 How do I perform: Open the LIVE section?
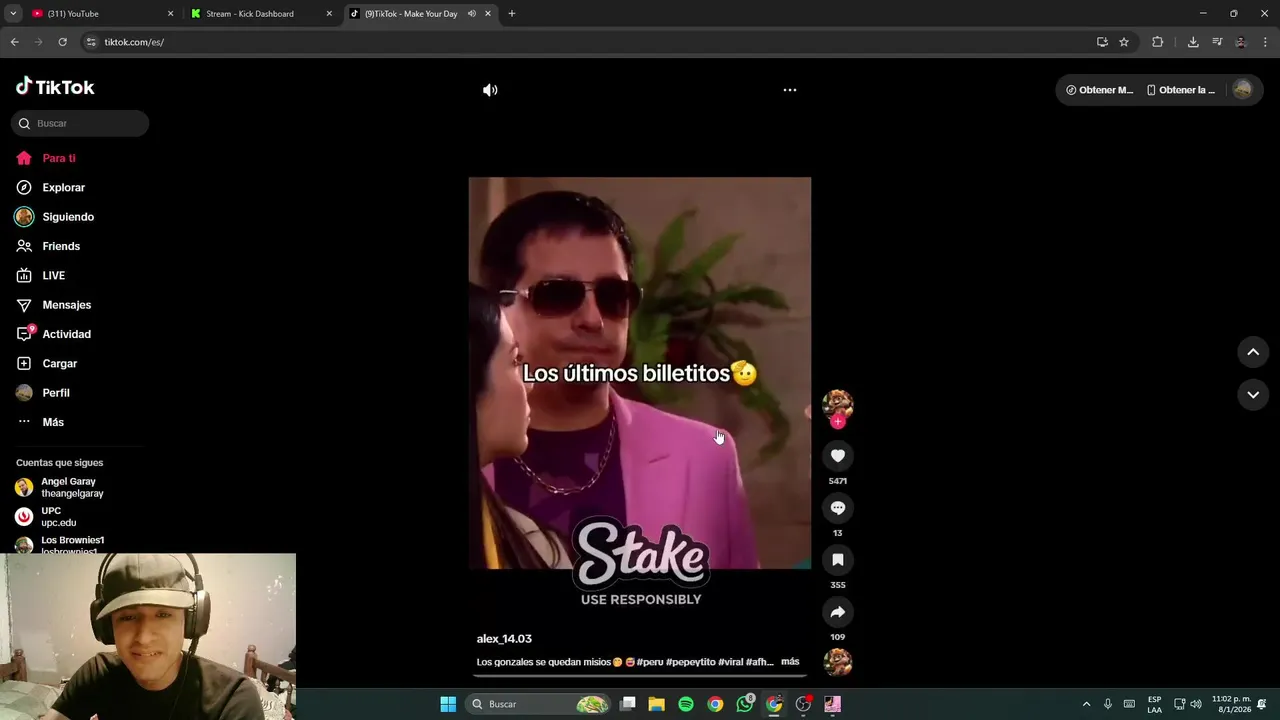click(53, 275)
